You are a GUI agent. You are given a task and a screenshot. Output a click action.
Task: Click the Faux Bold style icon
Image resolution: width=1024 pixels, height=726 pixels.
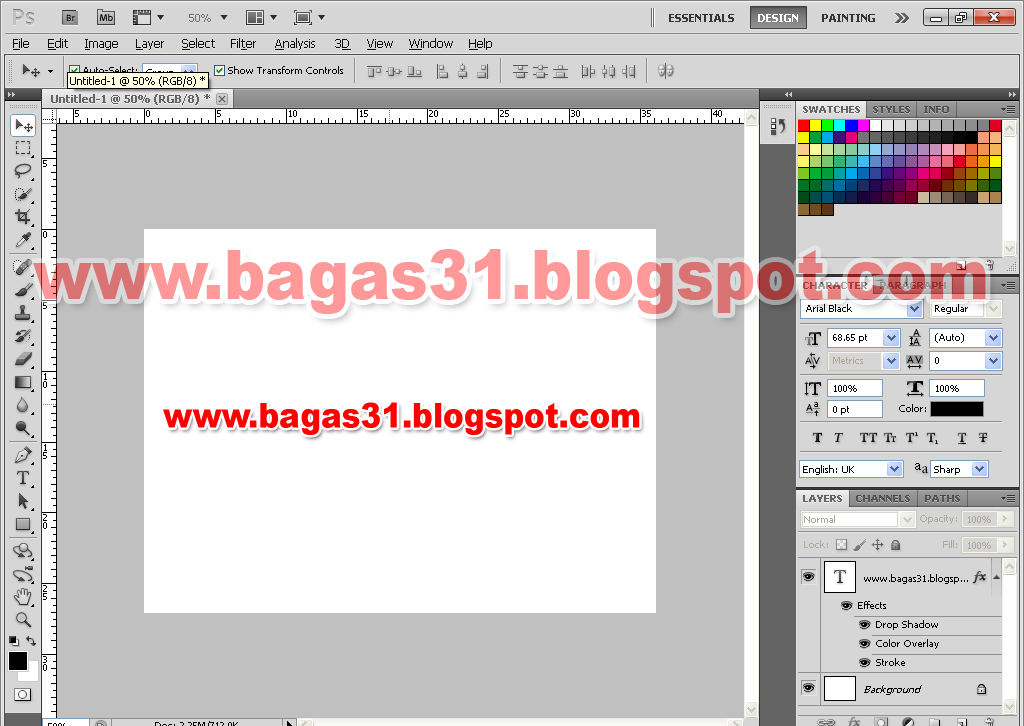817,437
